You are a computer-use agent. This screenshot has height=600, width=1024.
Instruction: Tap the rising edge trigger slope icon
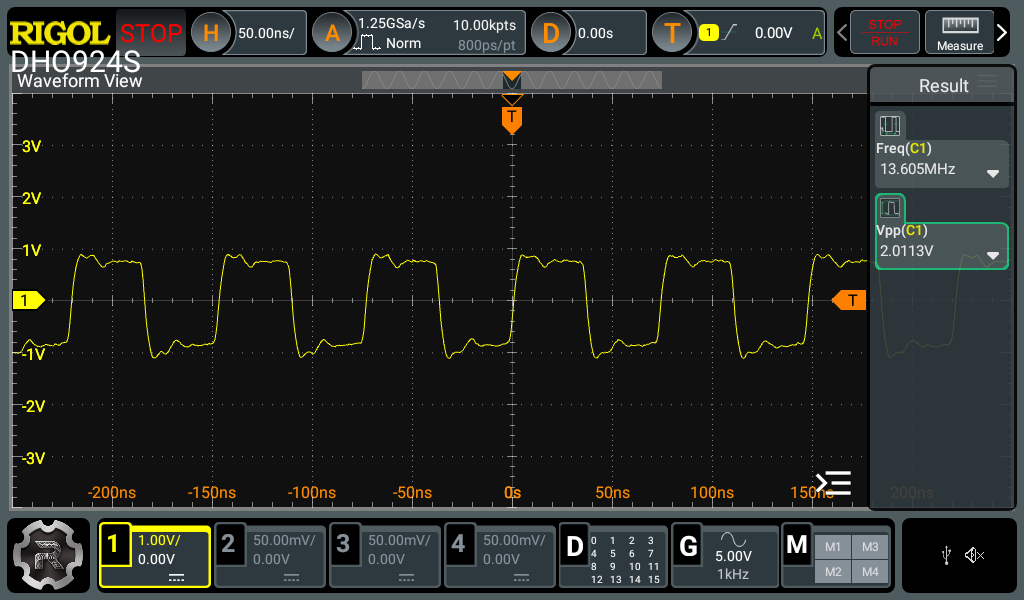(730, 32)
